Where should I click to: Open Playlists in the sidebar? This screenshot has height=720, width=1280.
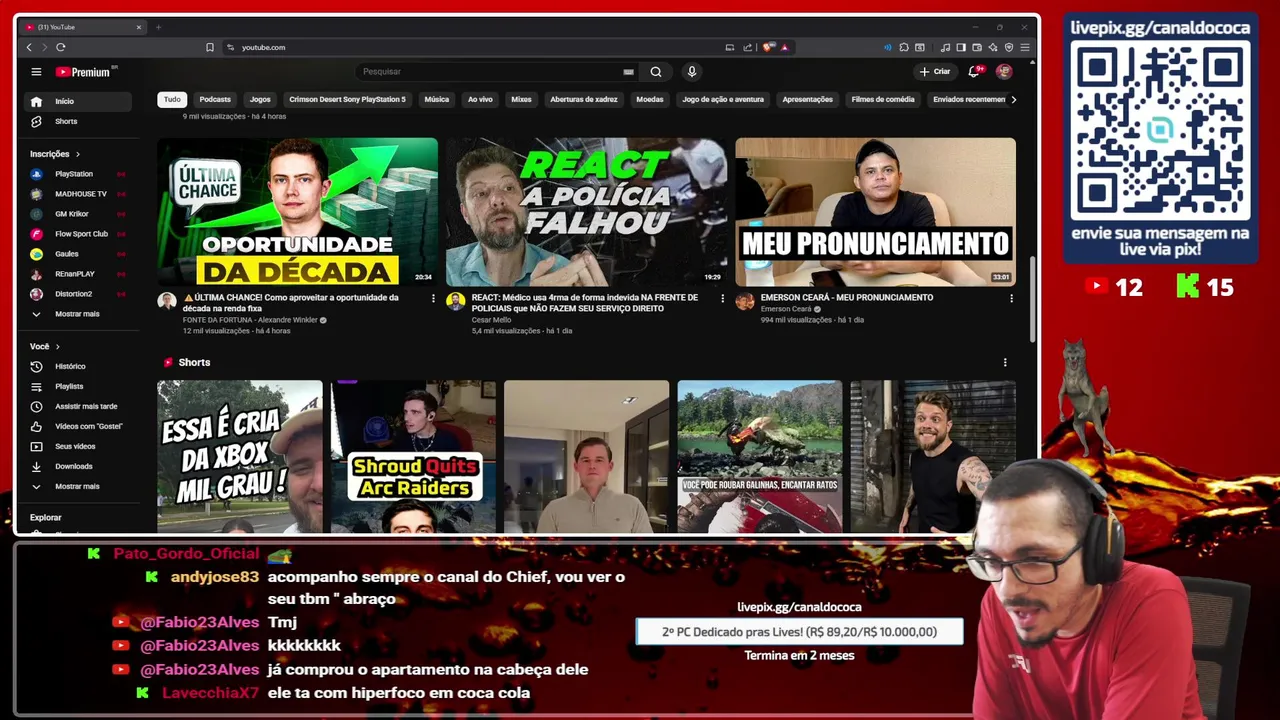click(78, 386)
